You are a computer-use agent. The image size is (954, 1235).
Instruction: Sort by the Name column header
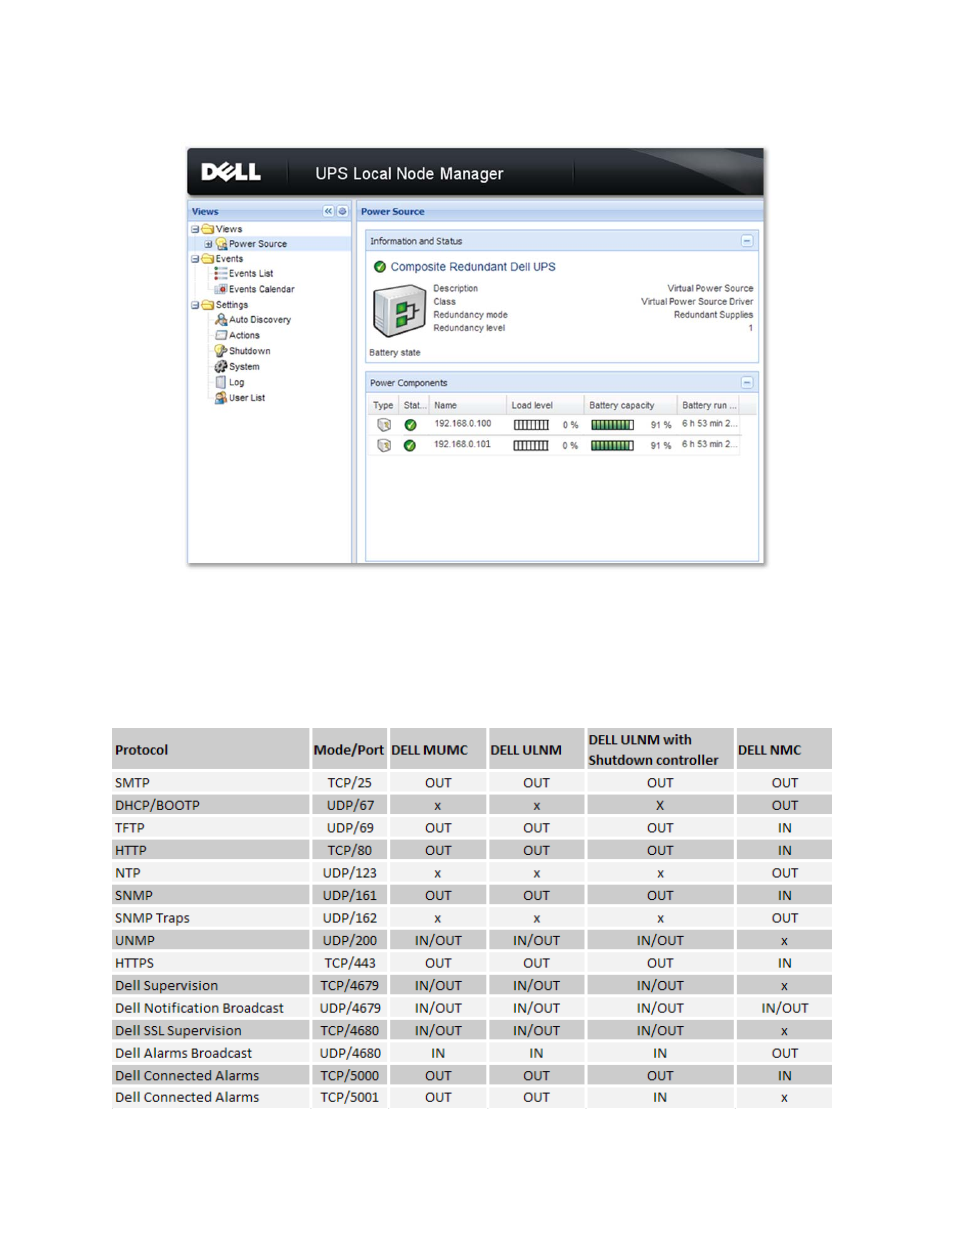pyautogui.click(x=468, y=405)
